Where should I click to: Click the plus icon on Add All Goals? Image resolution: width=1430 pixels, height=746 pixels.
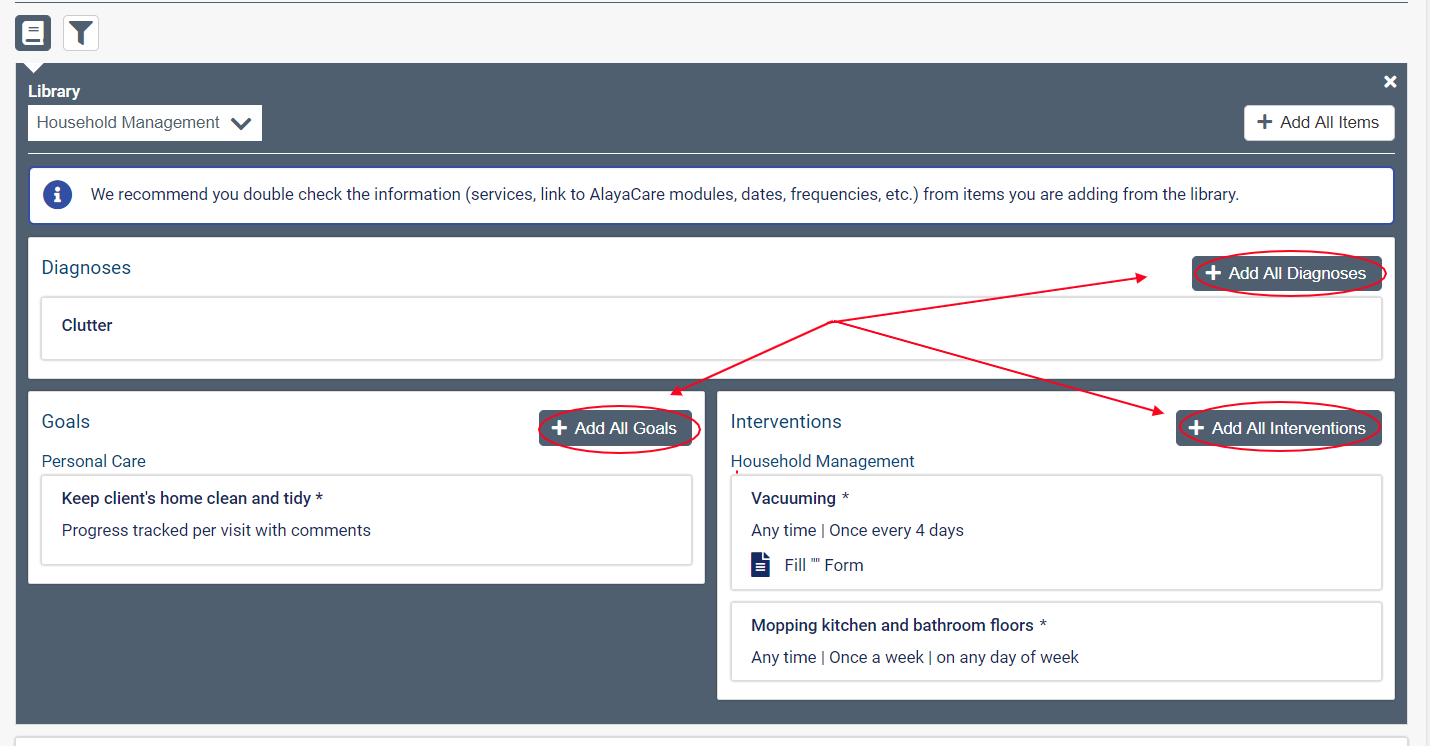[559, 428]
